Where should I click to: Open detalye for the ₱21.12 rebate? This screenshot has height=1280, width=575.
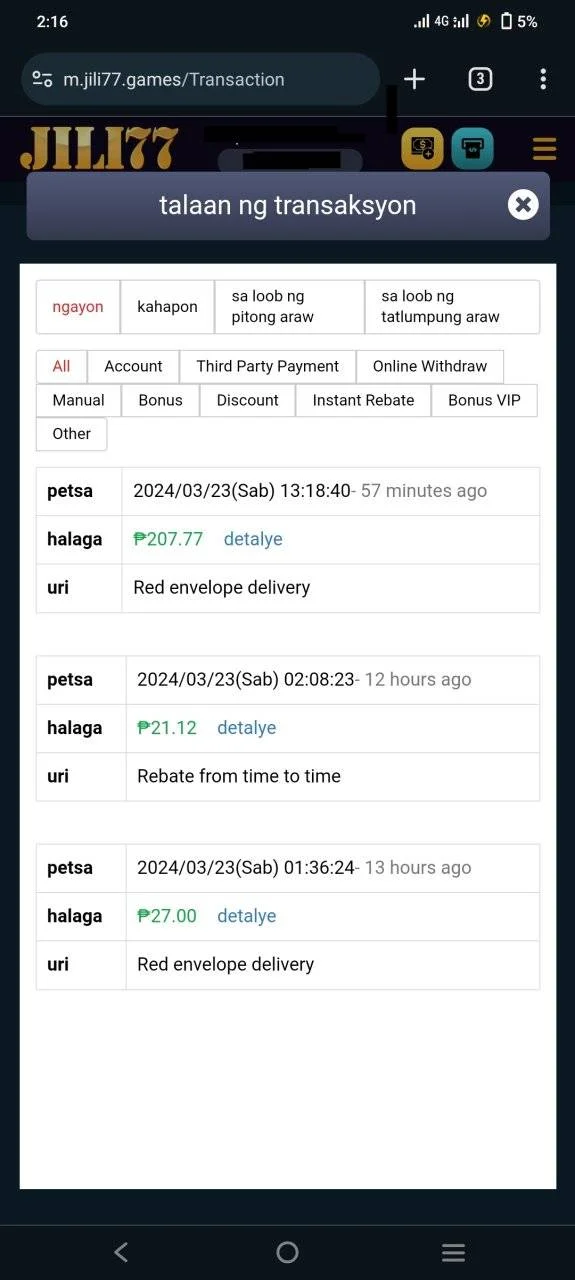(x=246, y=728)
